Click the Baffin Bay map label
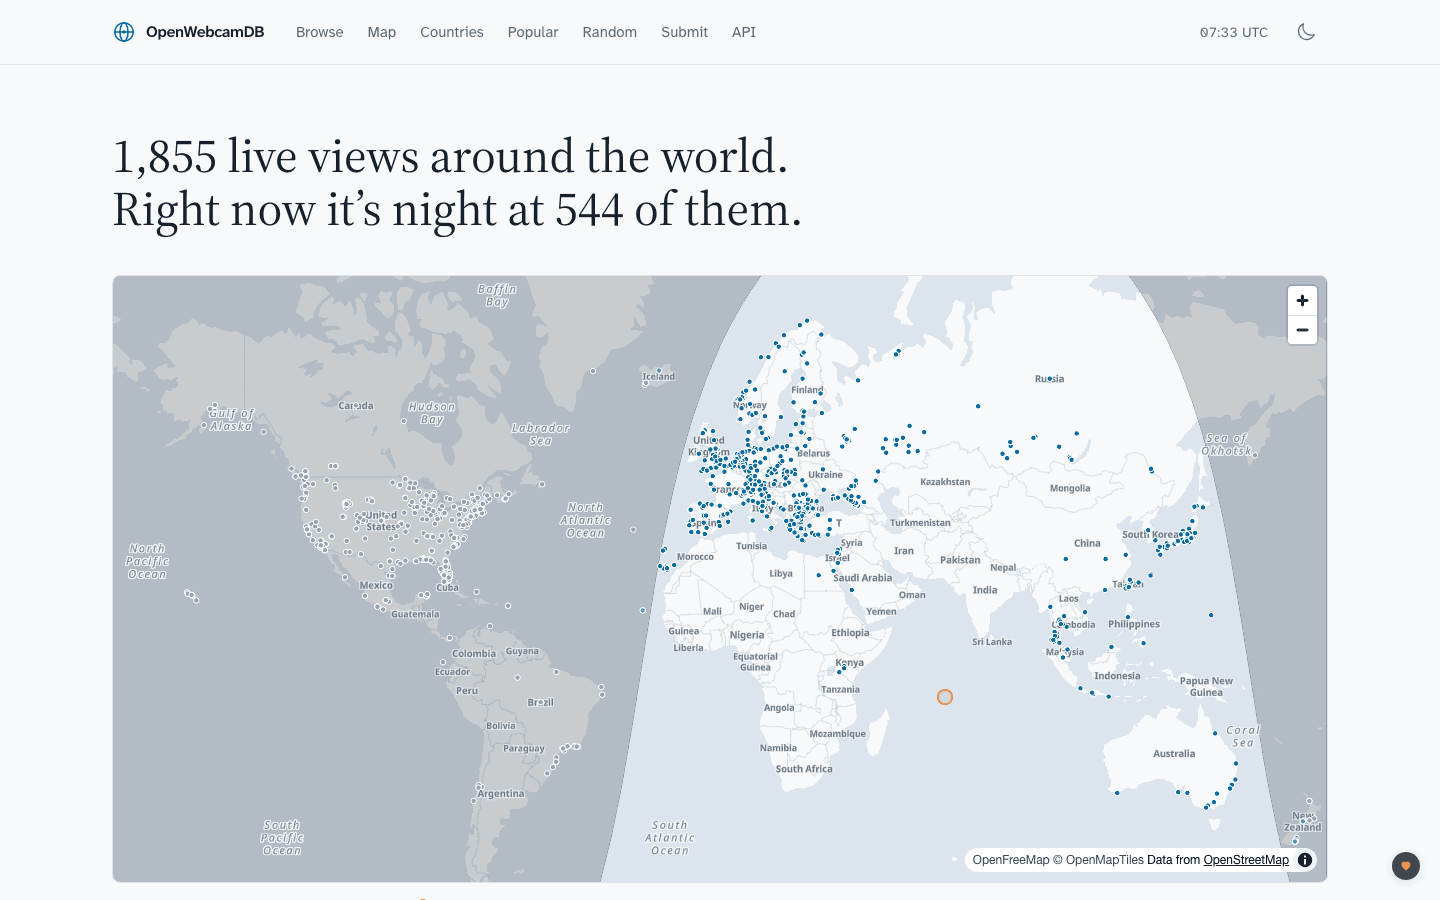Screen dimensions: 1440x900 tap(497, 295)
